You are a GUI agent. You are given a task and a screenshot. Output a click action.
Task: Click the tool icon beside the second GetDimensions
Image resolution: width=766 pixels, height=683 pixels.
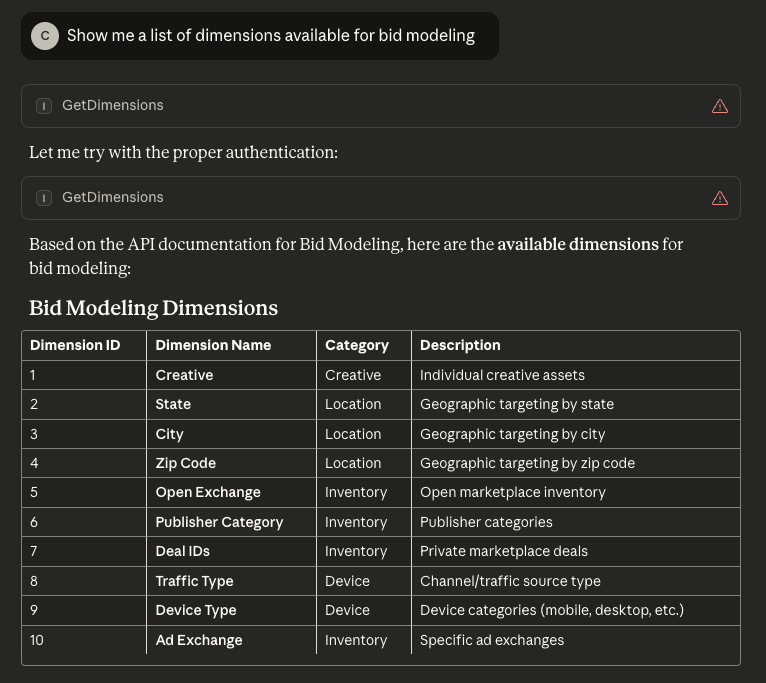pos(44,197)
